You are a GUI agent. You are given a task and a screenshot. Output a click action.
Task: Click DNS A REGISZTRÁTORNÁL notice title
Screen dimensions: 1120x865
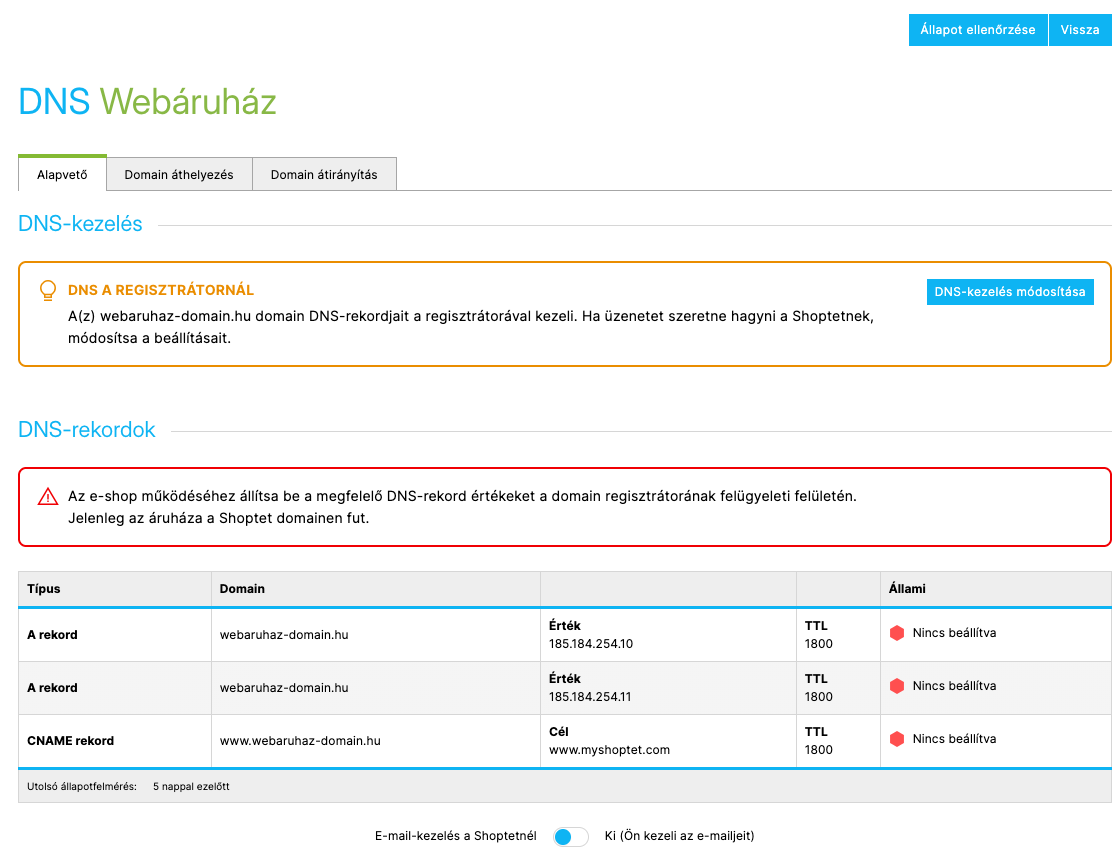161,290
